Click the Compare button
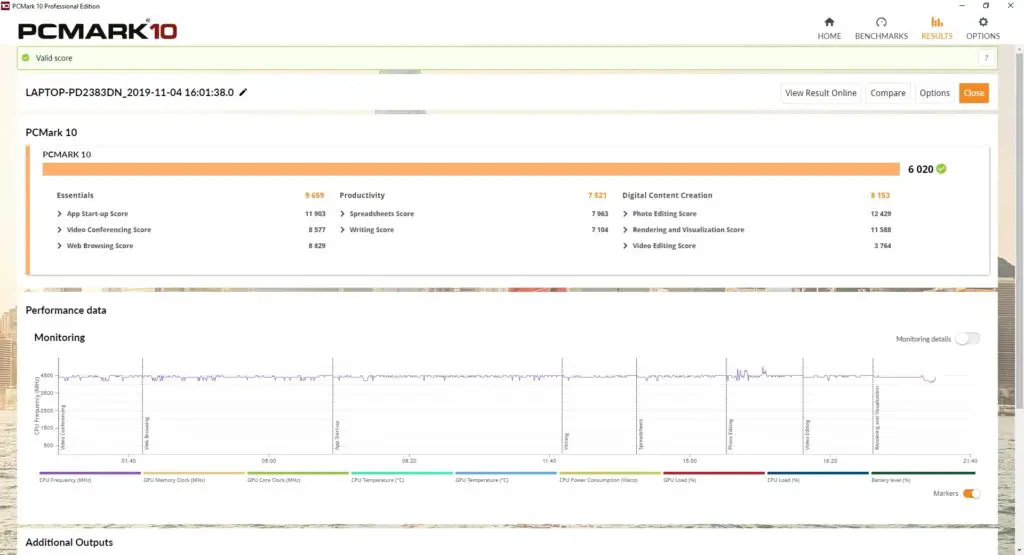The image size is (1024, 555). [x=888, y=93]
